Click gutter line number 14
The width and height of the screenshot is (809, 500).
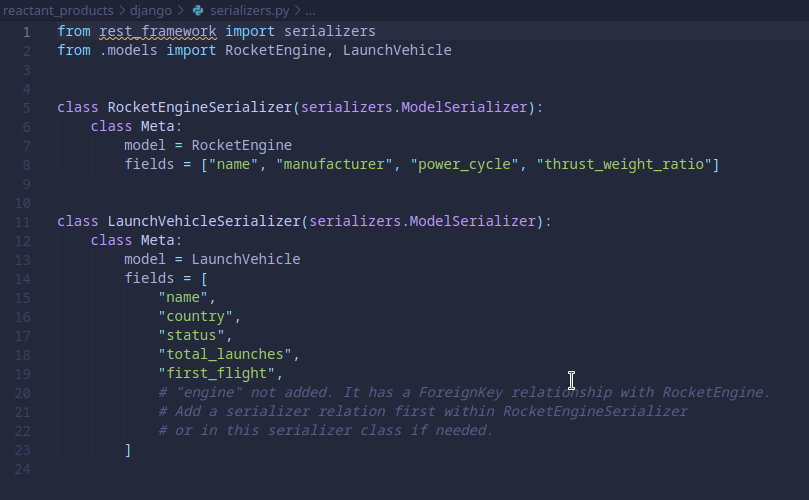click(24, 278)
